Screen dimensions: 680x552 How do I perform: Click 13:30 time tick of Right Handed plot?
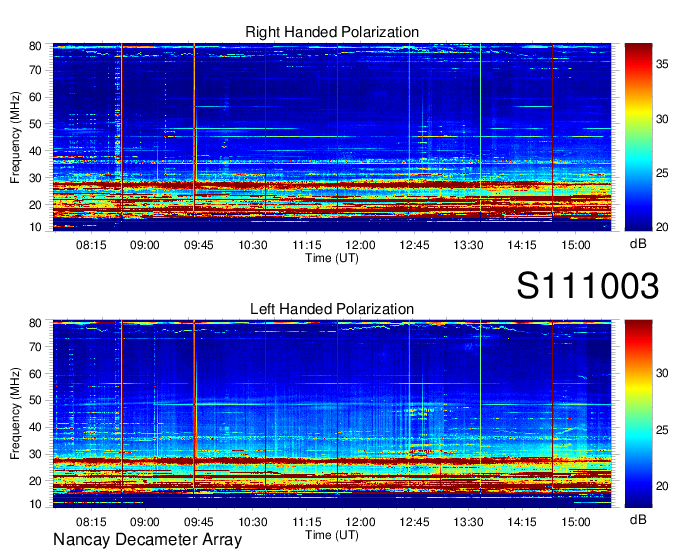468,245
